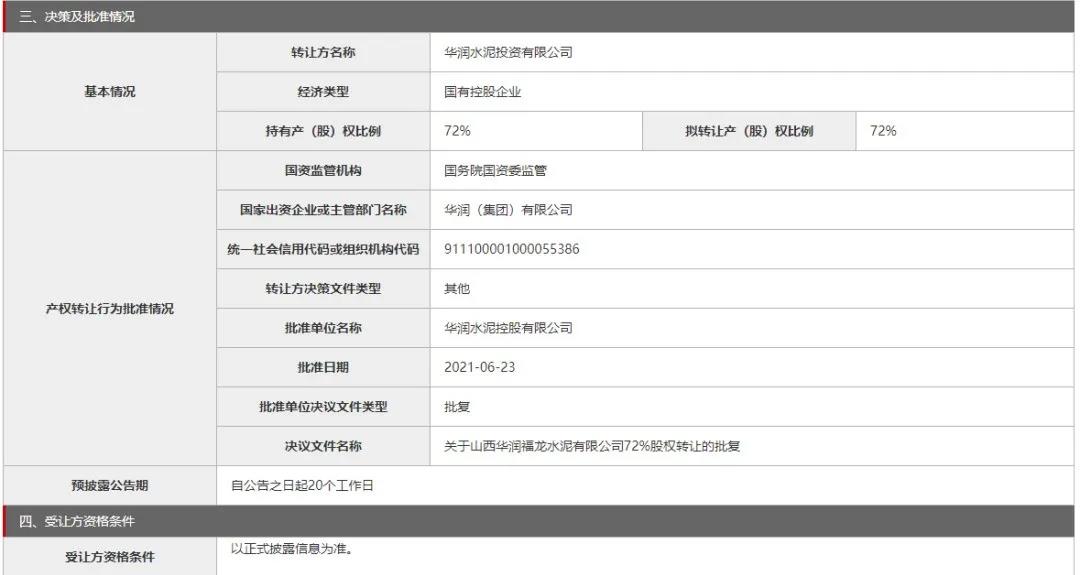The height and width of the screenshot is (575, 1080).
Task: Click the 持有产（股）权比例 label cell
Action: pos(316,131)
